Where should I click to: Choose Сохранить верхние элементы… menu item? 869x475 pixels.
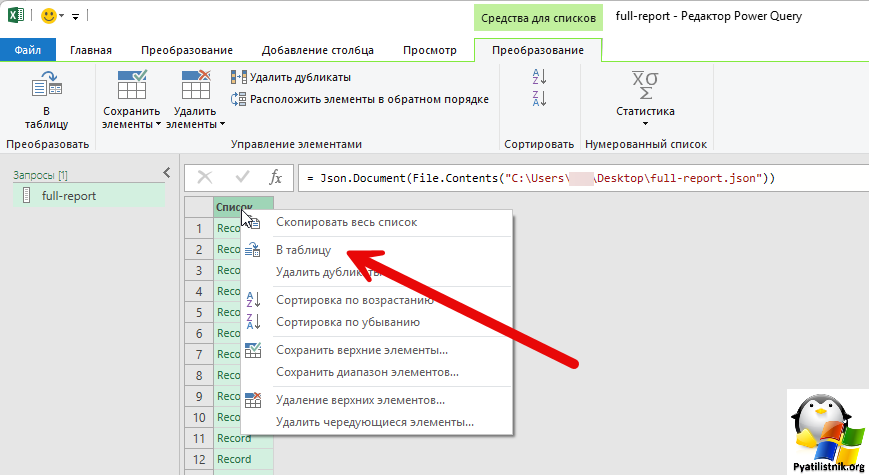click(376, 350)
